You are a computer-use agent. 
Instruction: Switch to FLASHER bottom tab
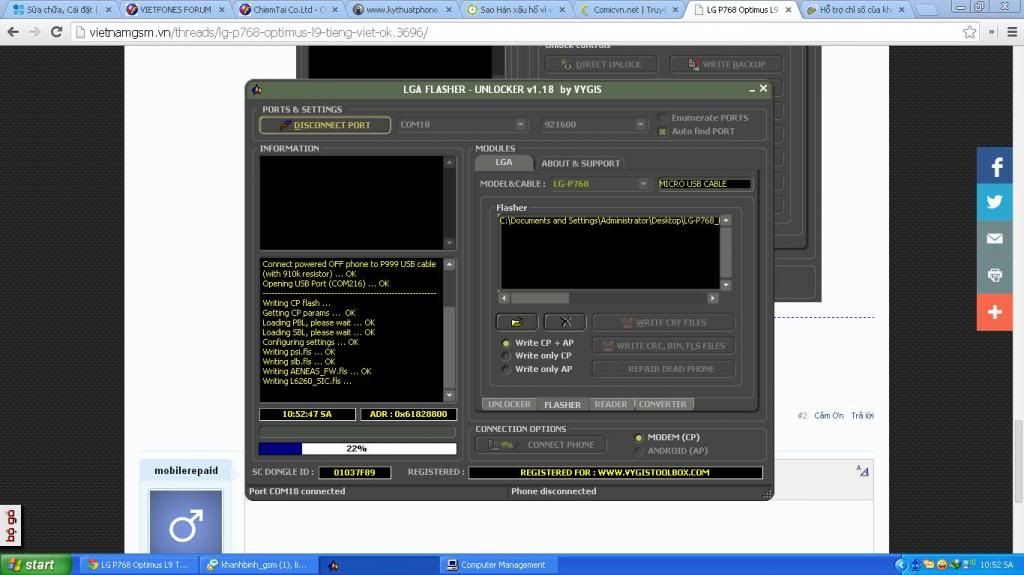[562, 404]
